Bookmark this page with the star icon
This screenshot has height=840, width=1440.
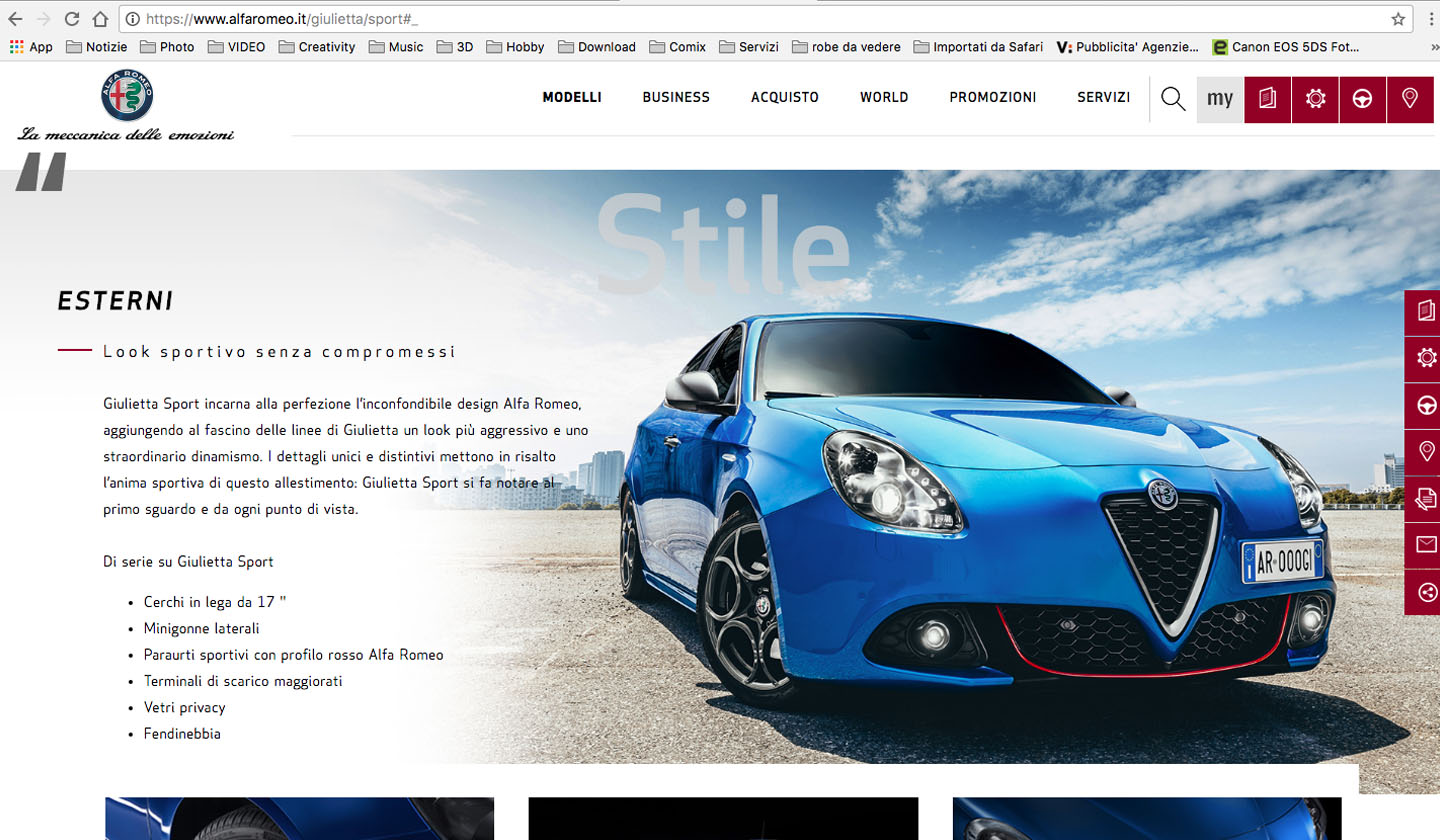[1398, 19]
